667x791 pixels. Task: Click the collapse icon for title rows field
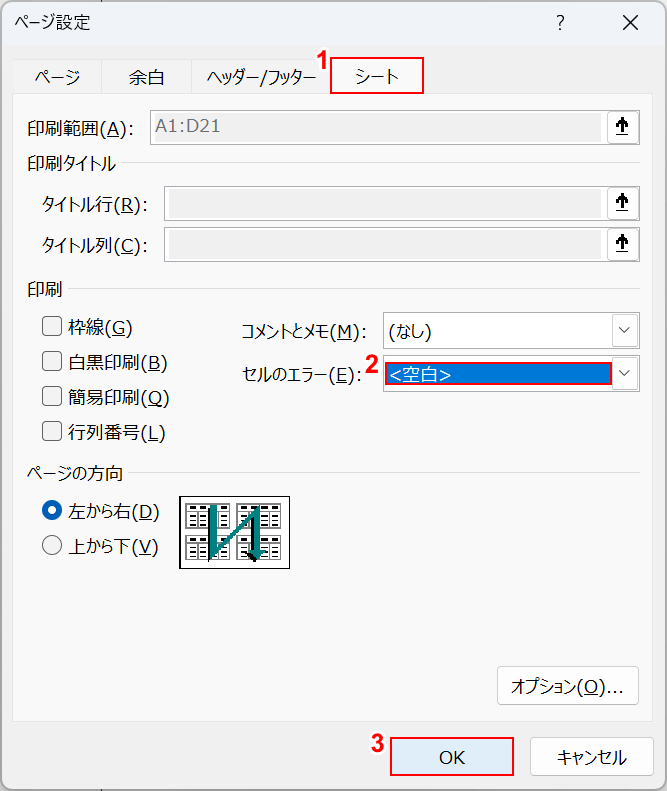[x=622, y=204]
